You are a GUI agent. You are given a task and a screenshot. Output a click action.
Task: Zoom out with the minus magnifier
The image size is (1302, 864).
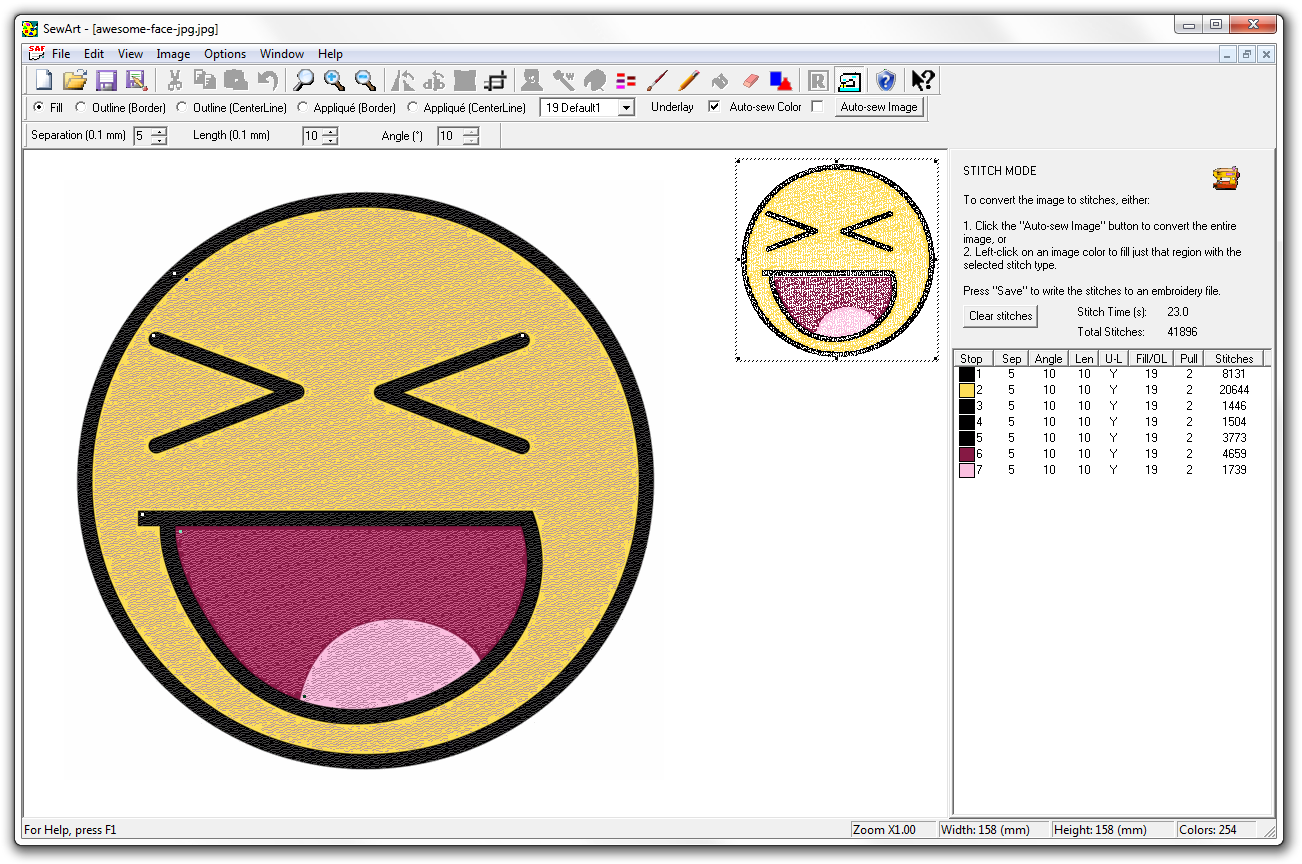365,80
